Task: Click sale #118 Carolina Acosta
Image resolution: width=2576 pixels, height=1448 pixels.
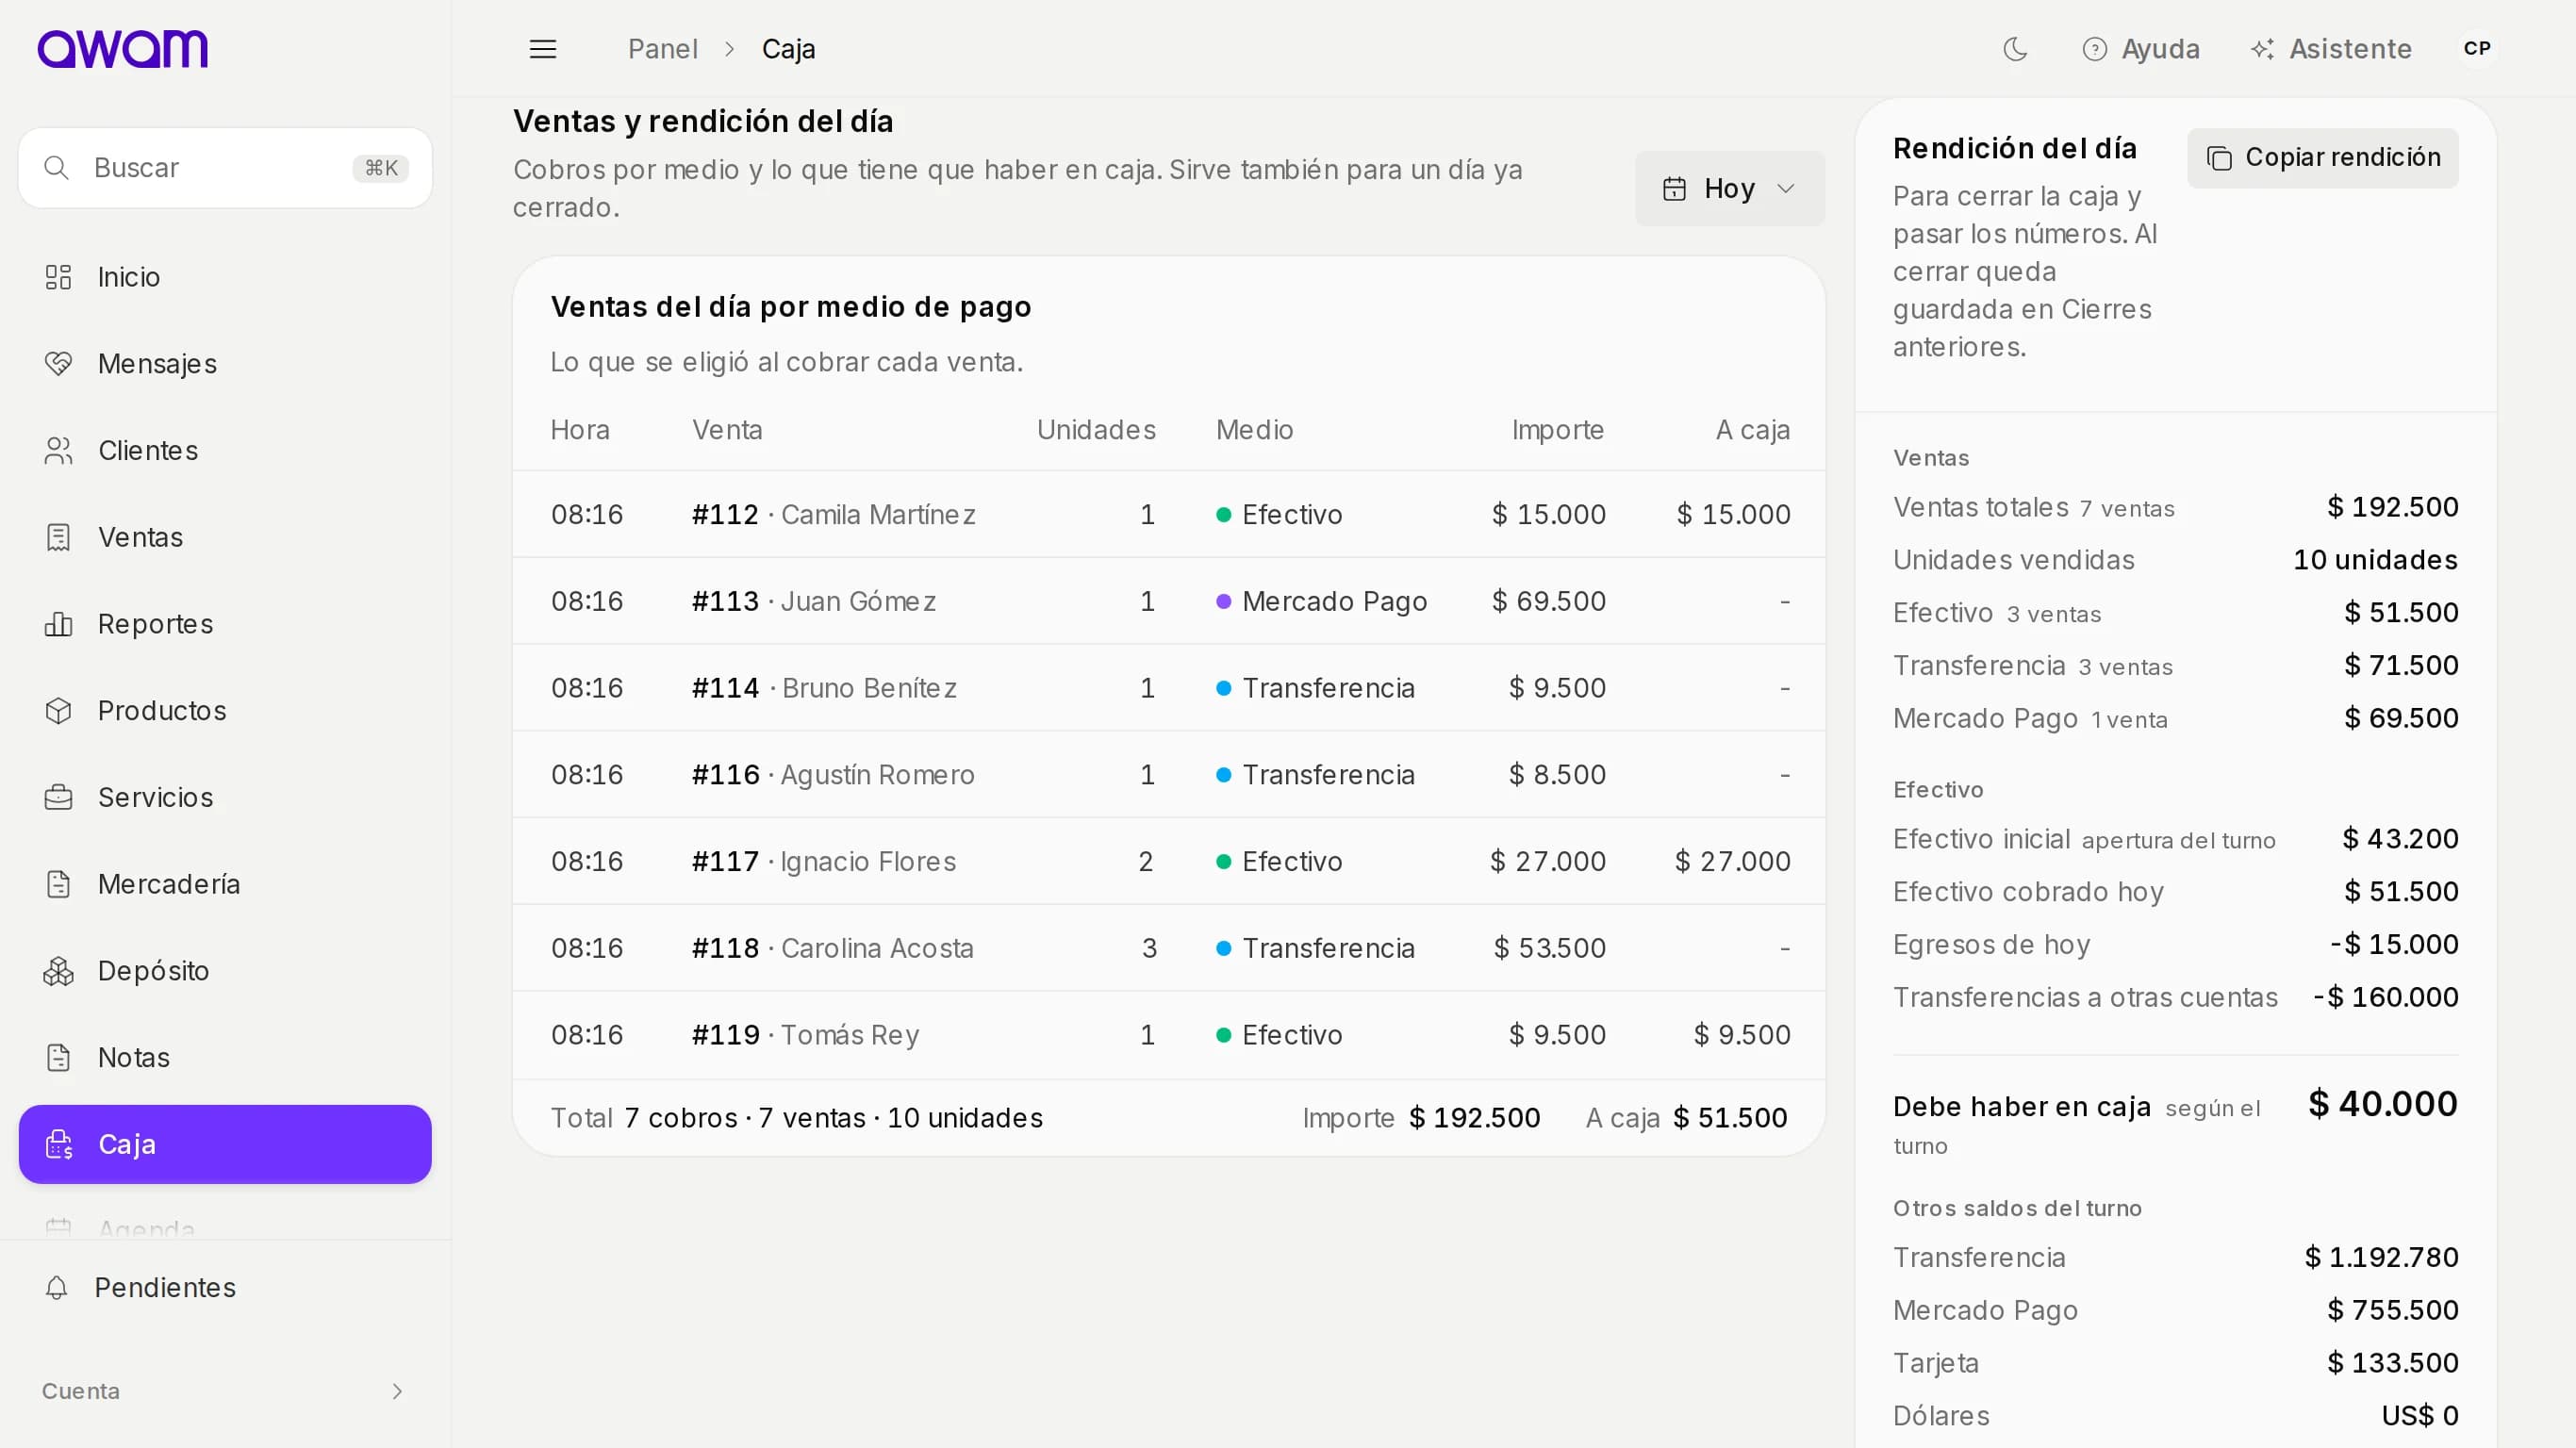Action: [x=833, y=948]
